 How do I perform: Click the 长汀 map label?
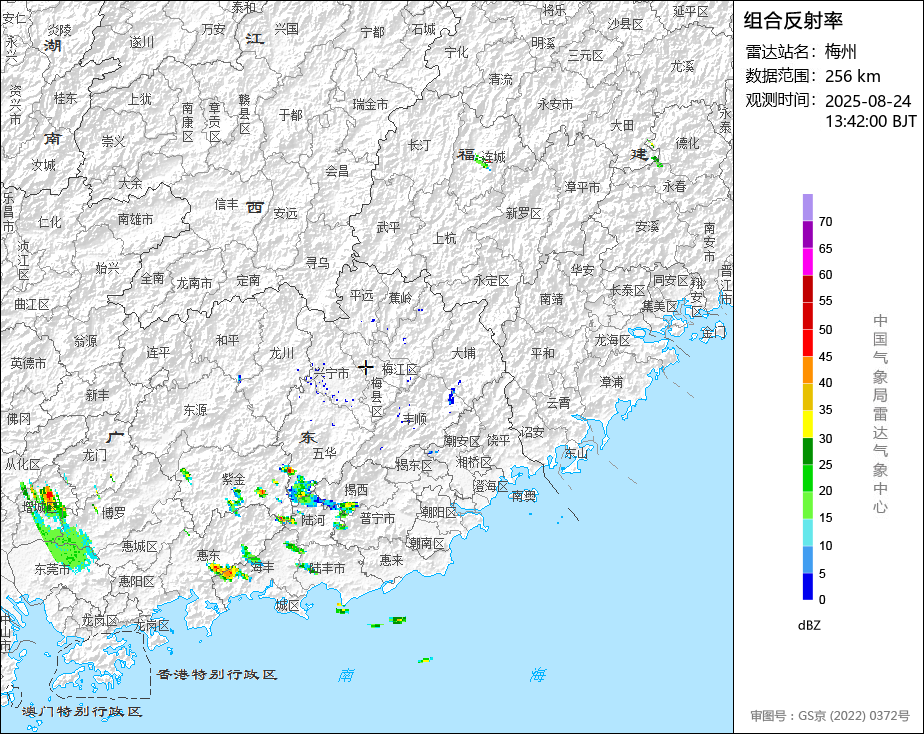[420, 144]
